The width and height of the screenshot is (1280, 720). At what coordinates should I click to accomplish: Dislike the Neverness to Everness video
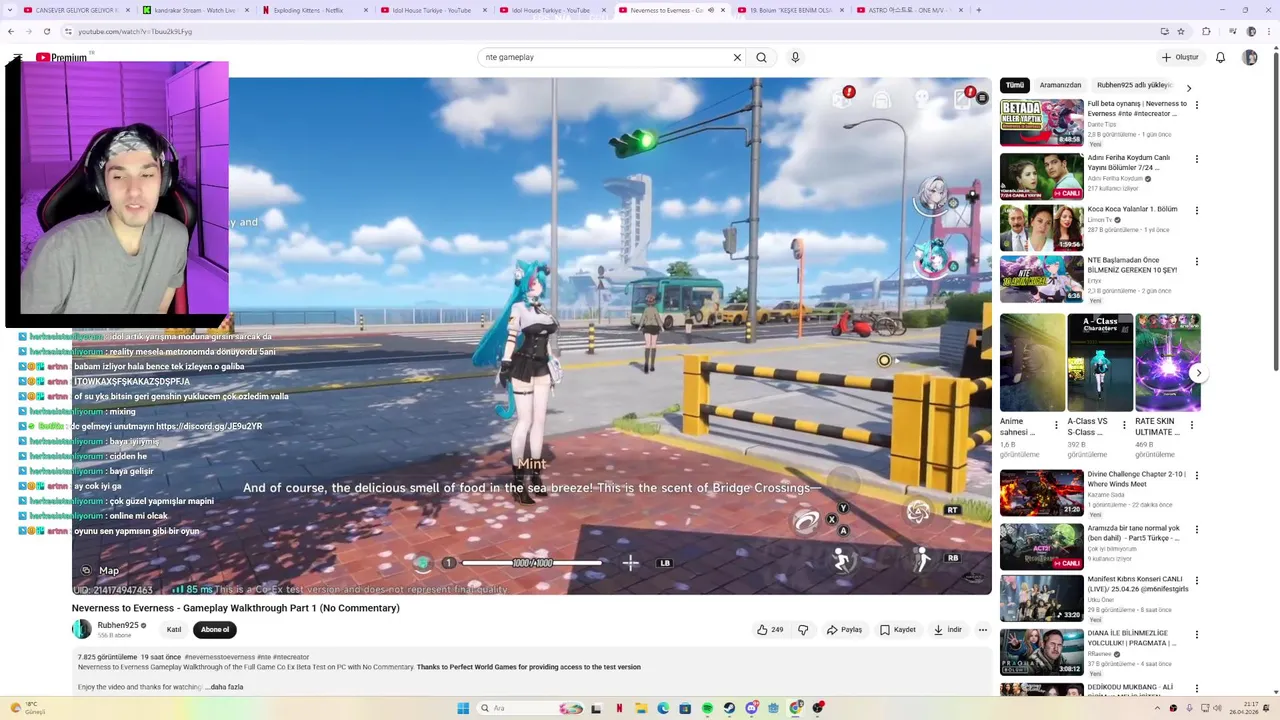pos(803,630)
